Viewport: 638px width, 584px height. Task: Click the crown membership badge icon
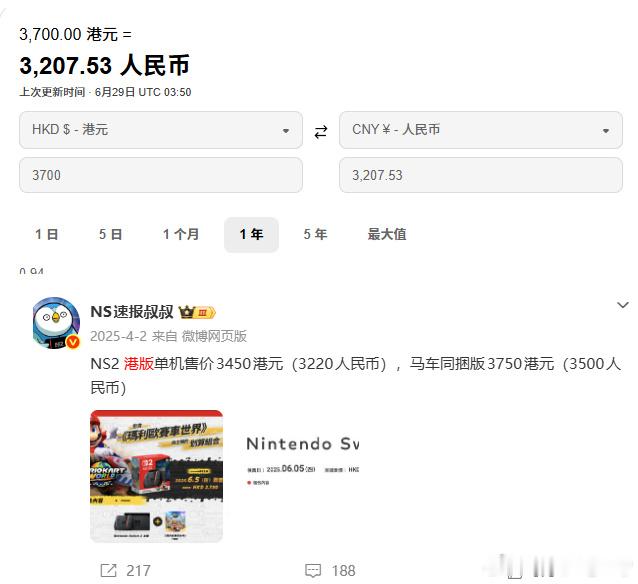(x=197, y=312)
